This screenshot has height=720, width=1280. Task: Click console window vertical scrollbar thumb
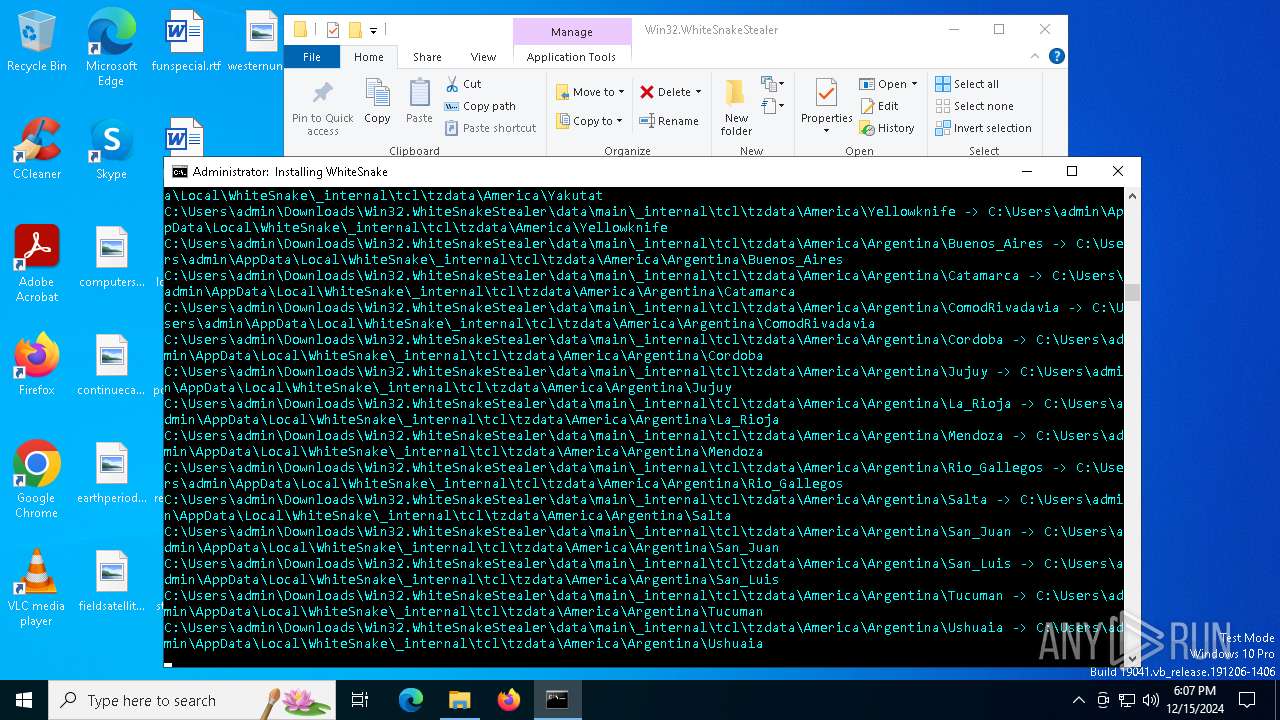1132,293
